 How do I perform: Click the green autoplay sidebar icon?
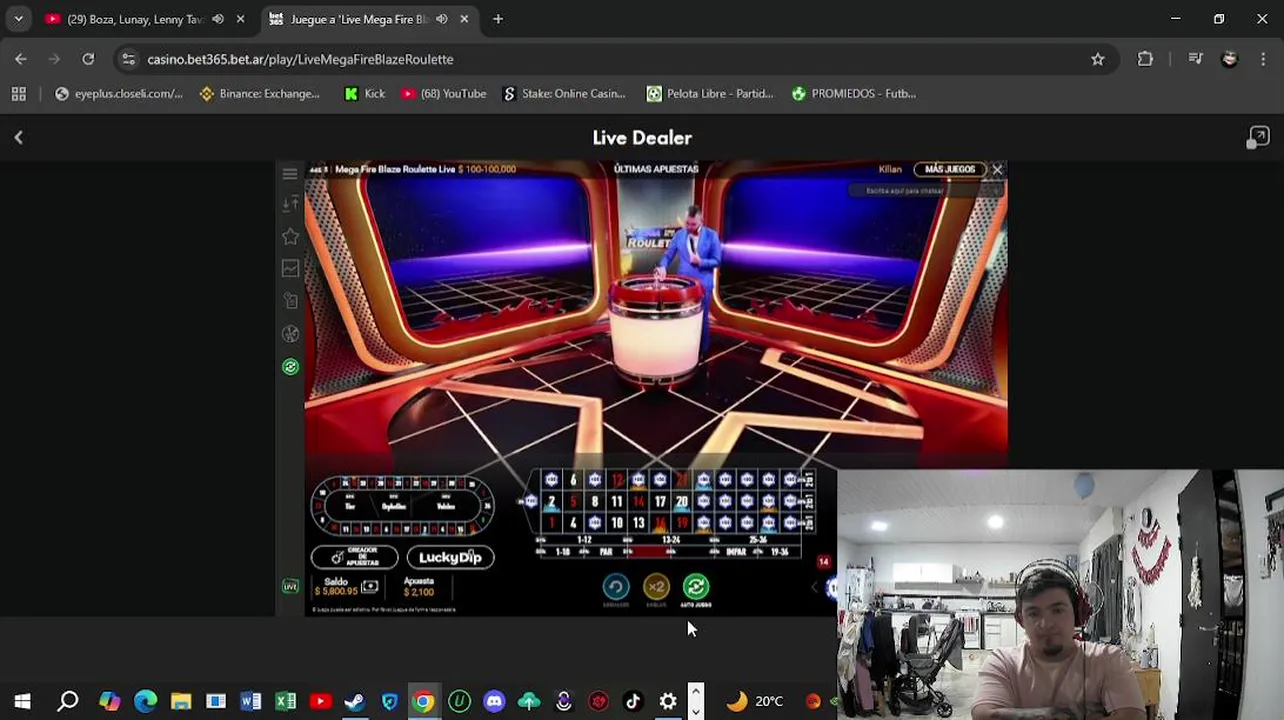click(x=290, y=367)
